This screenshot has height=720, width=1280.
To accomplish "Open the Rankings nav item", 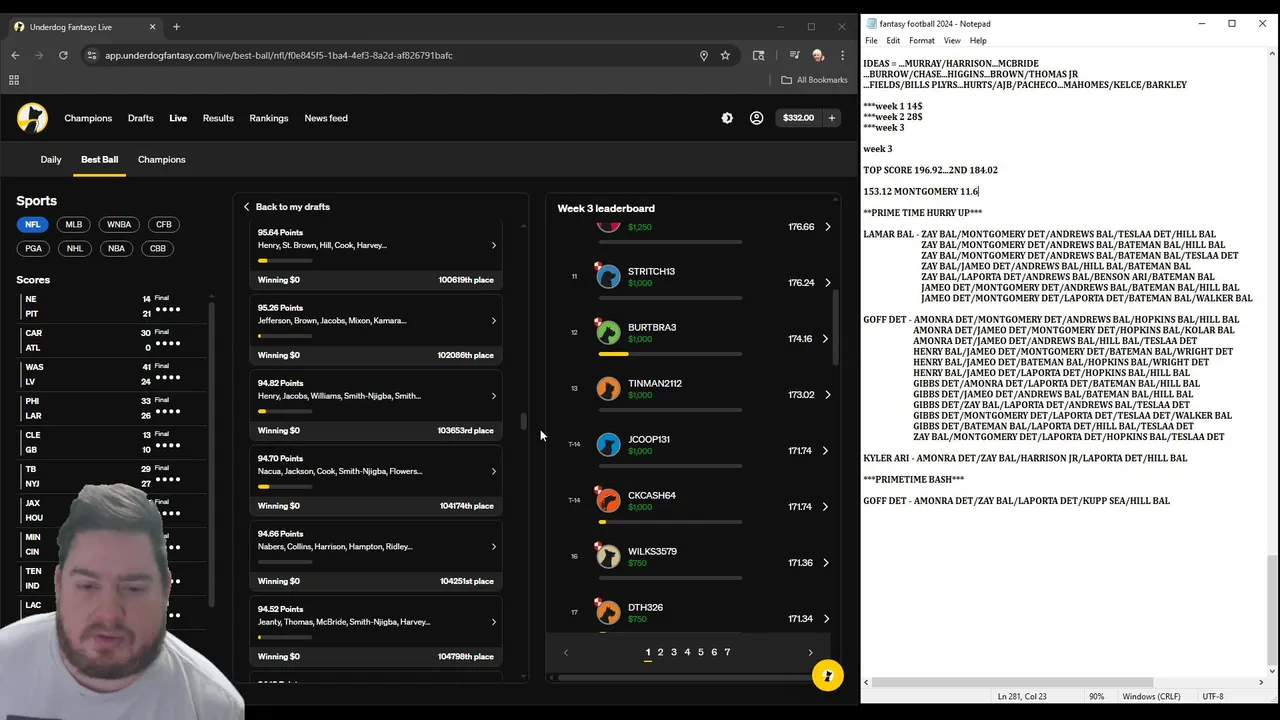I will pos(269,118).
